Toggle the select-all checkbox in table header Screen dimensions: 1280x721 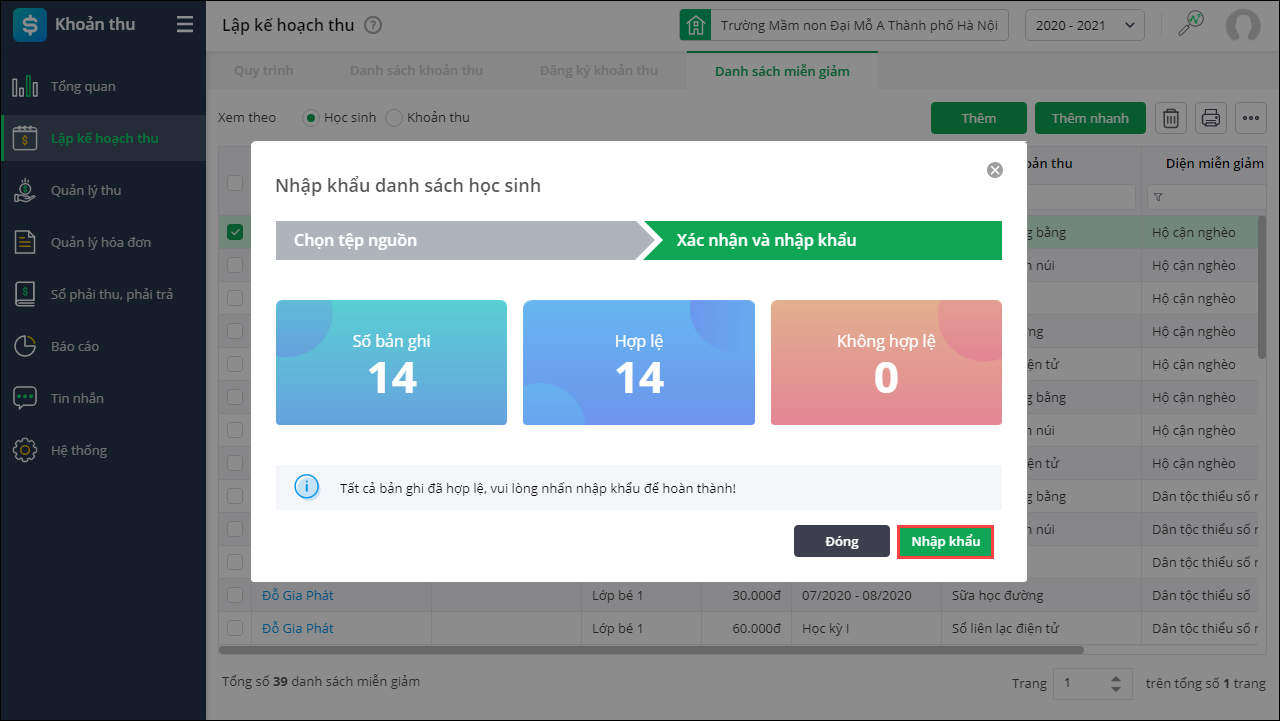click(235, 182)
